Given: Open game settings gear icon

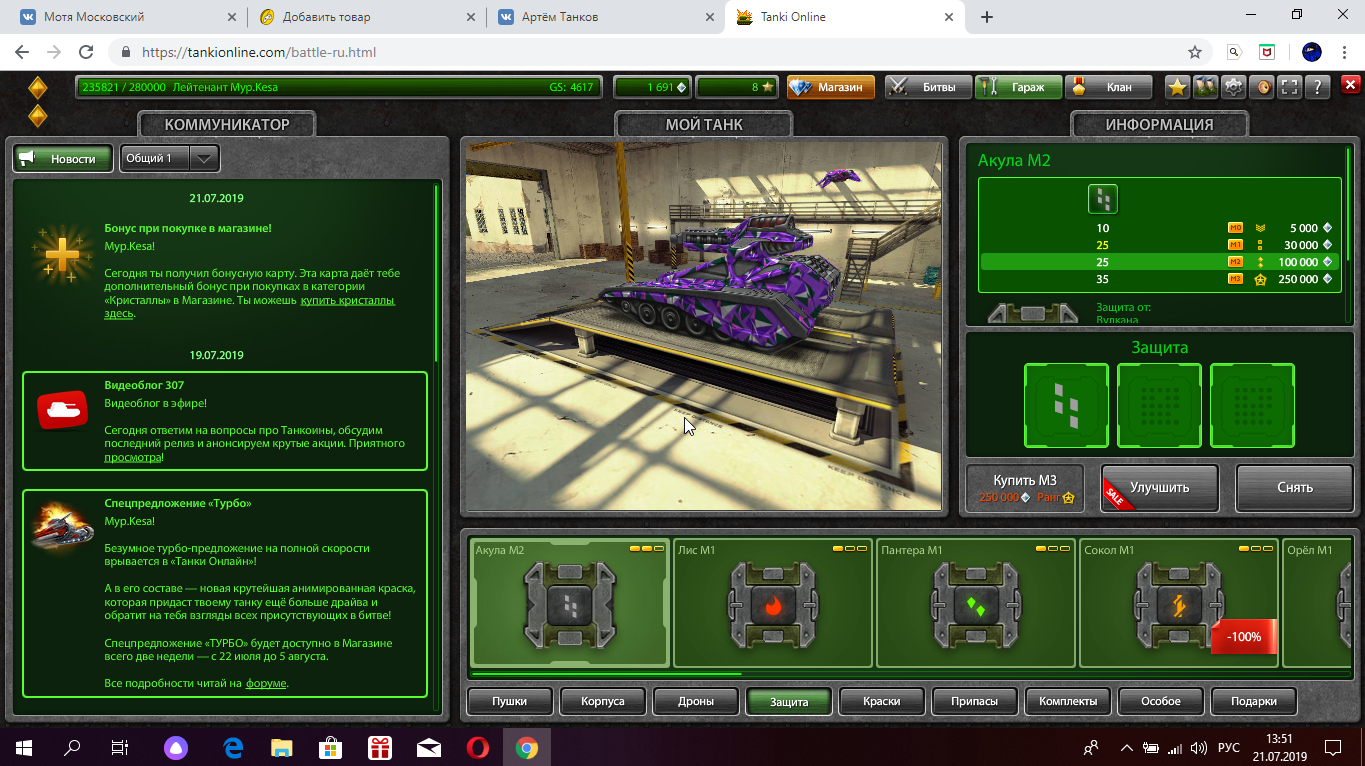Looking at the screenshot, I should click(1234, 87).
